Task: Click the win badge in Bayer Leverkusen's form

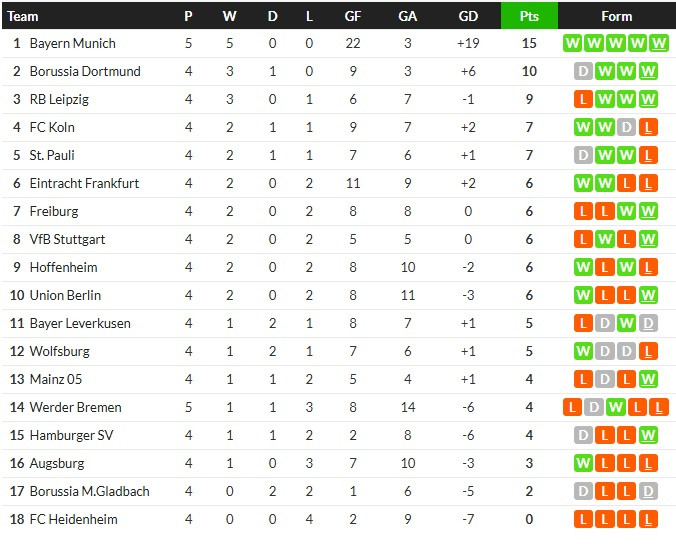Action: pos(628,323)
